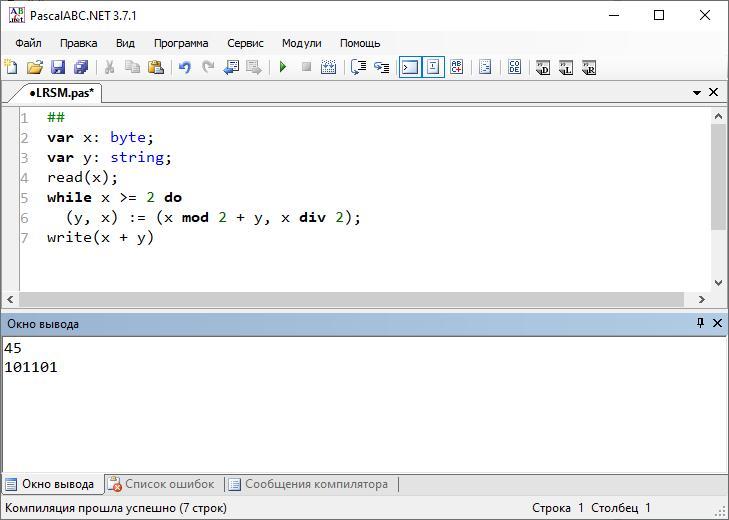The width and height of the screenshot is (729, 520).
Task: Open a file with folder icon
Action: 35,68
